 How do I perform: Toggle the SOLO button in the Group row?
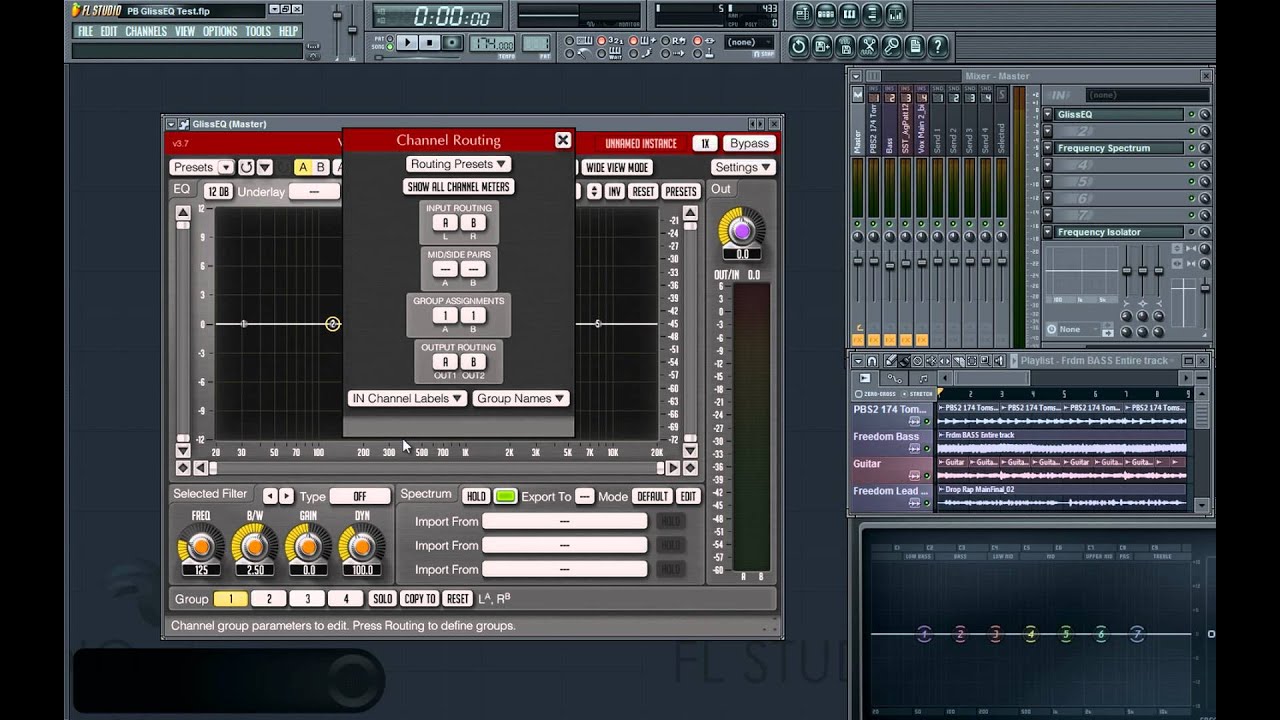tap(382, 599)
